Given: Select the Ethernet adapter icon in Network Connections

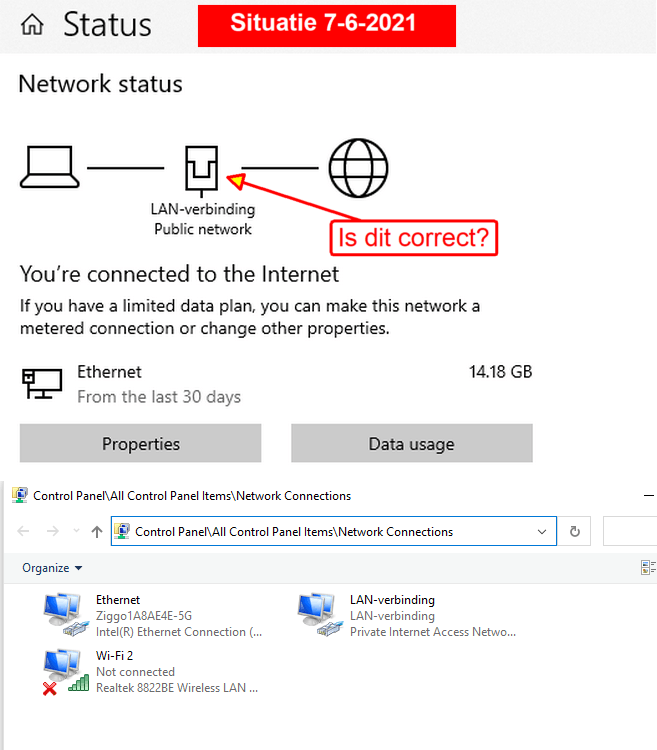Looking at the screenshot, I should point(66,615).
